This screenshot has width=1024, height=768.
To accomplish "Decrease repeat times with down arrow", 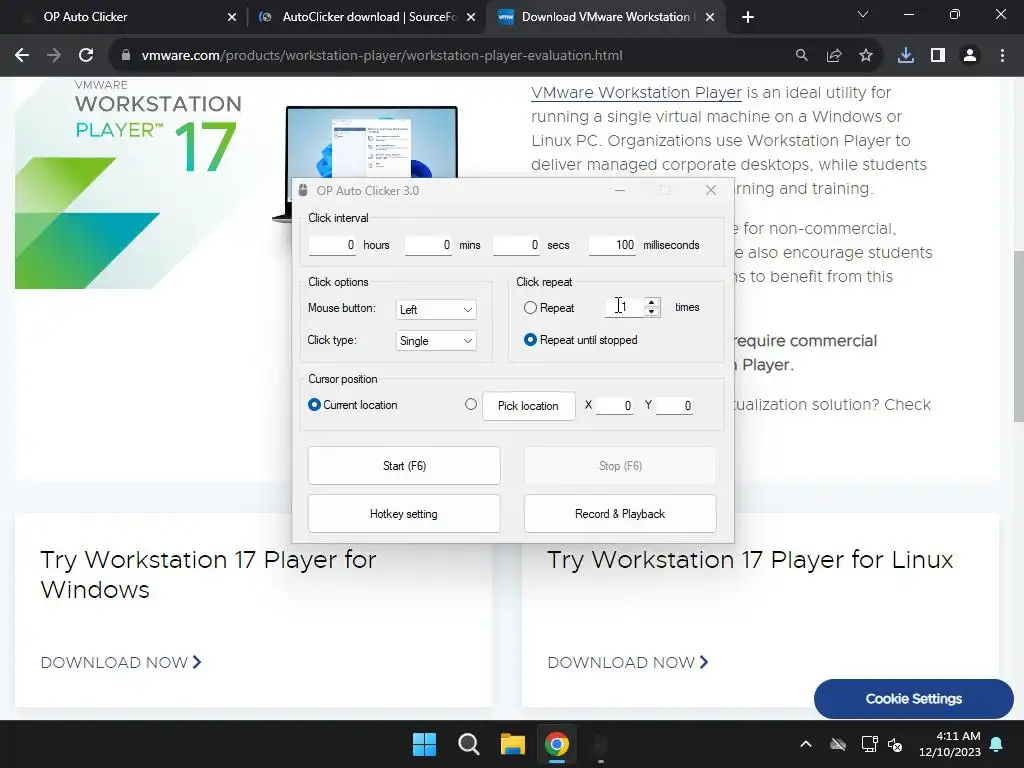I will tap(651, 312).
